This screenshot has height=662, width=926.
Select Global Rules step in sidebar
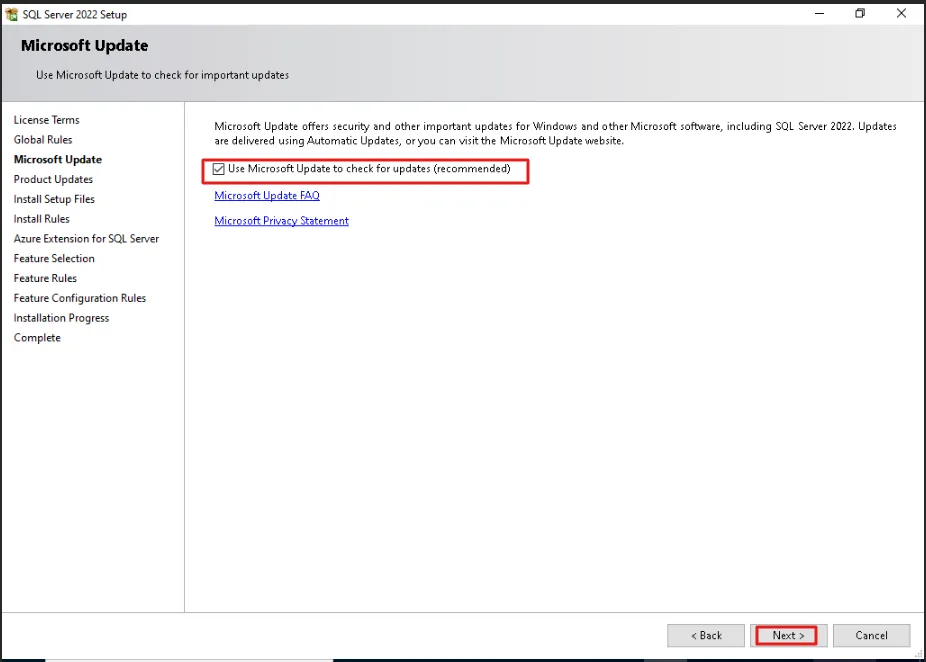[x=43, y=140]
